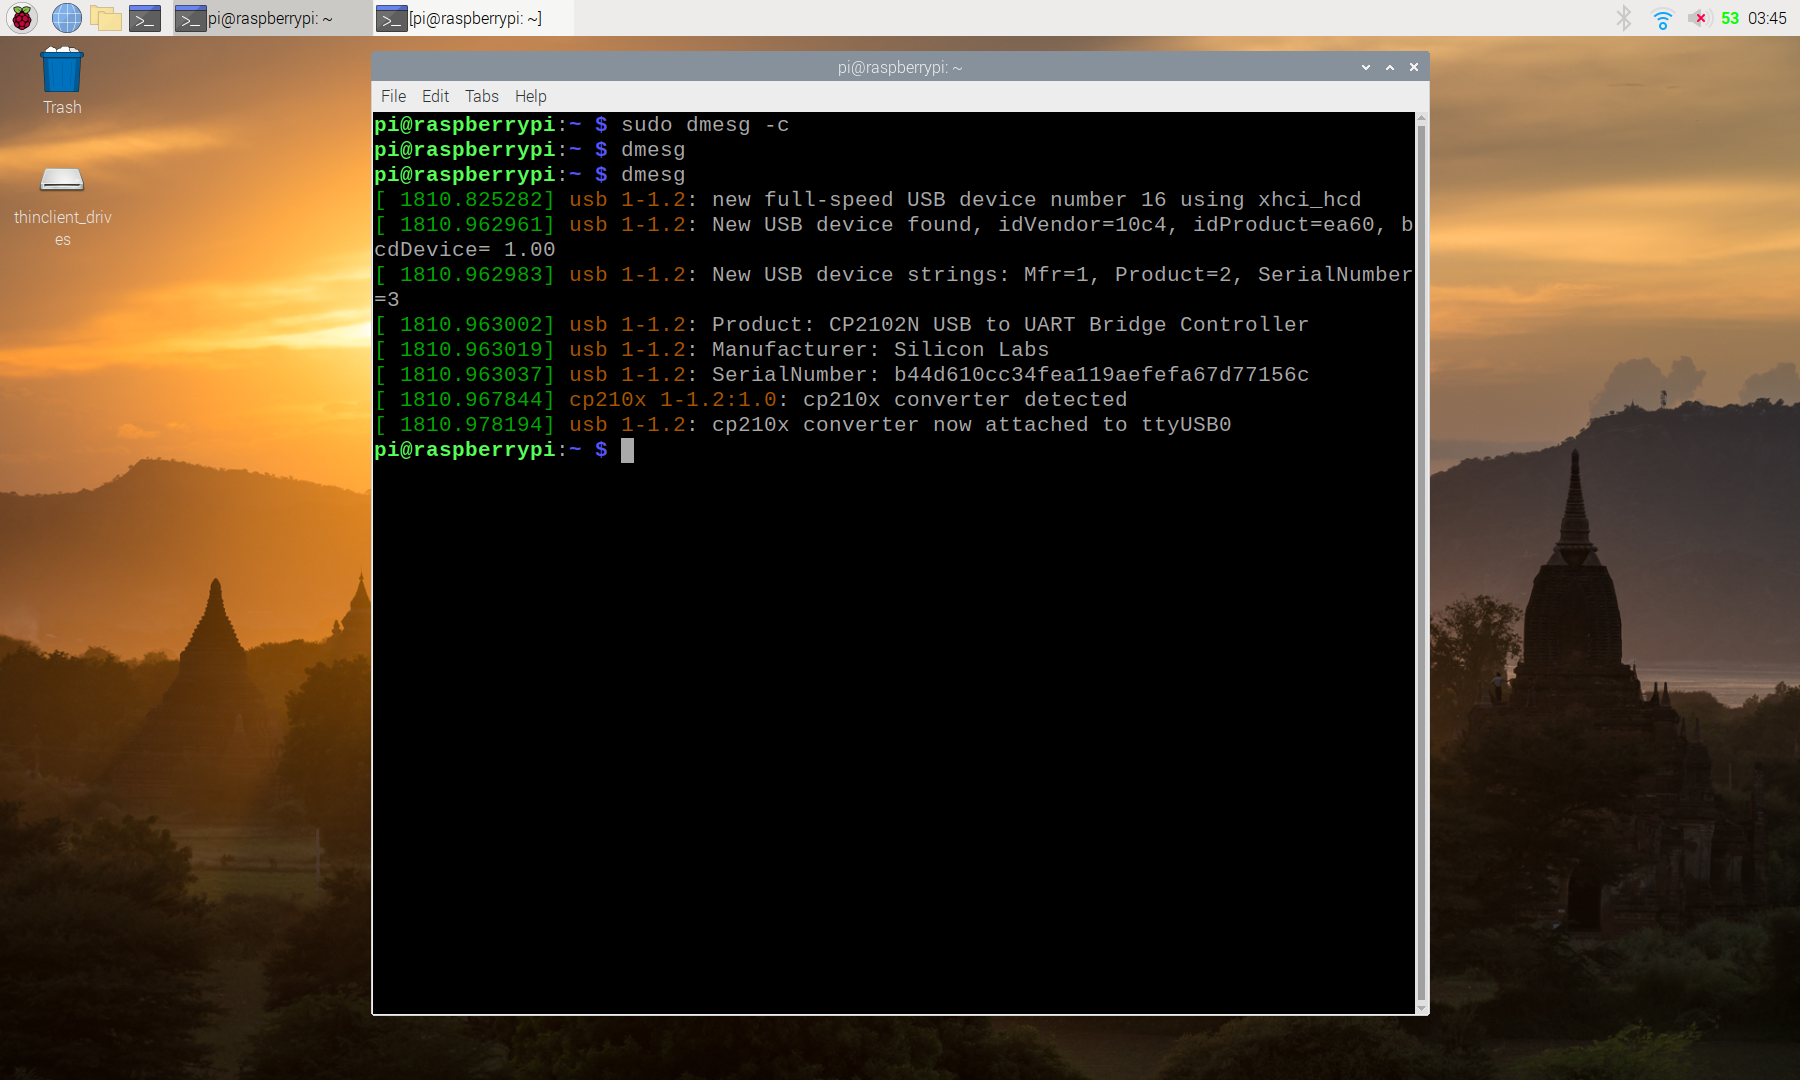
Task: Open the Trash on the desktop
Action: click(x=61, y=70)
